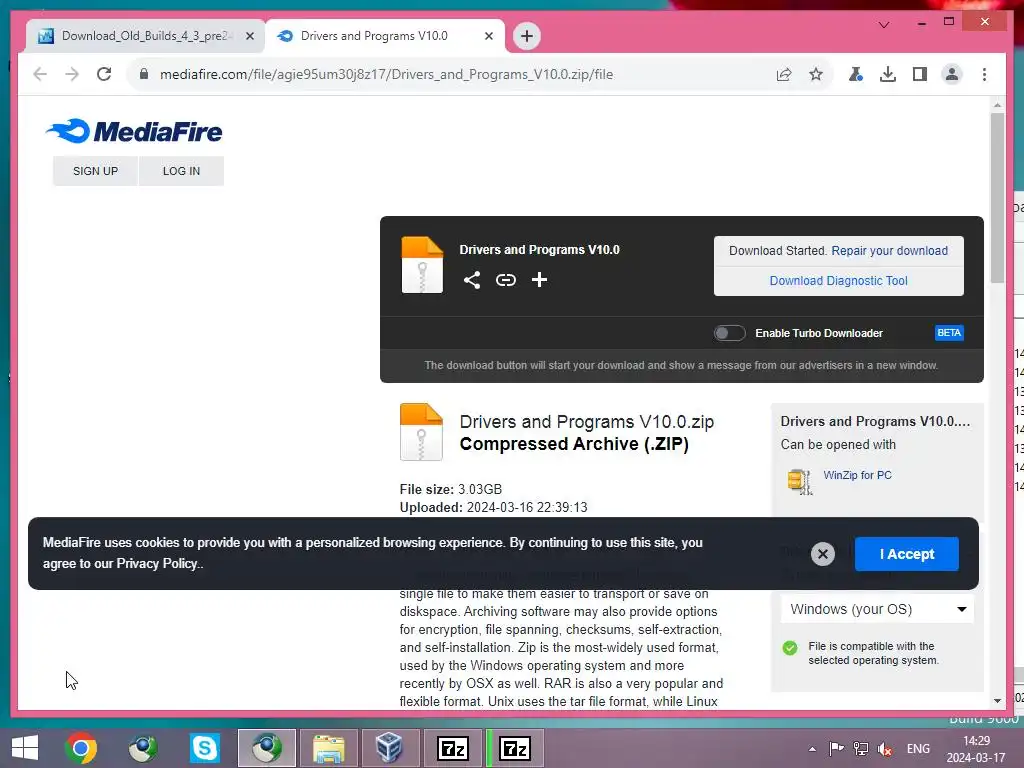Open the second 7-Zip taskbar window with green bar
Image resolution: width=1024 pixels, height=768 pixels.
(515, 748)
